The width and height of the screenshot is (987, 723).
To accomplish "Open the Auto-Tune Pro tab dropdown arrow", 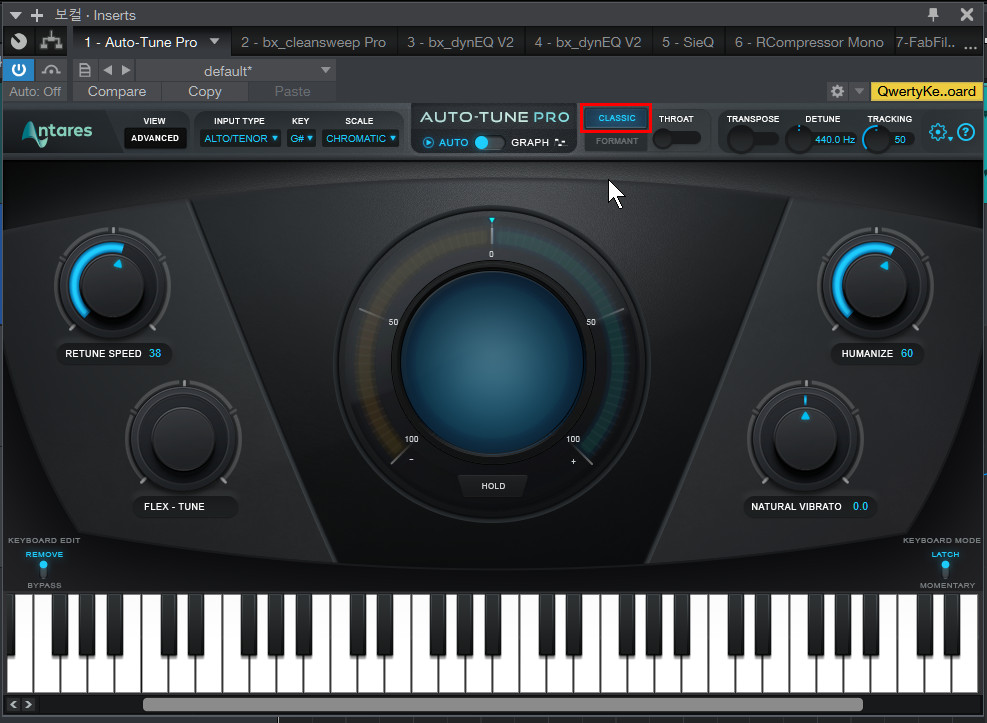I will pyautogui.click(x=215, y=42).
